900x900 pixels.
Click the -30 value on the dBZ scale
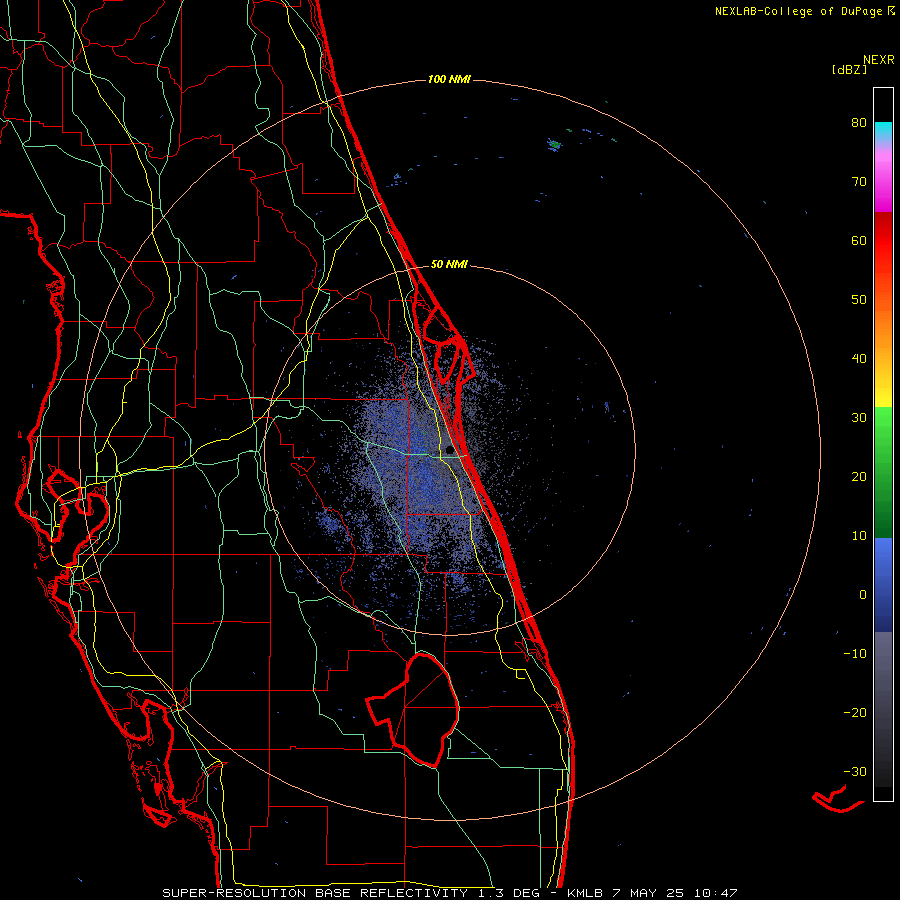tap(855, 771)
